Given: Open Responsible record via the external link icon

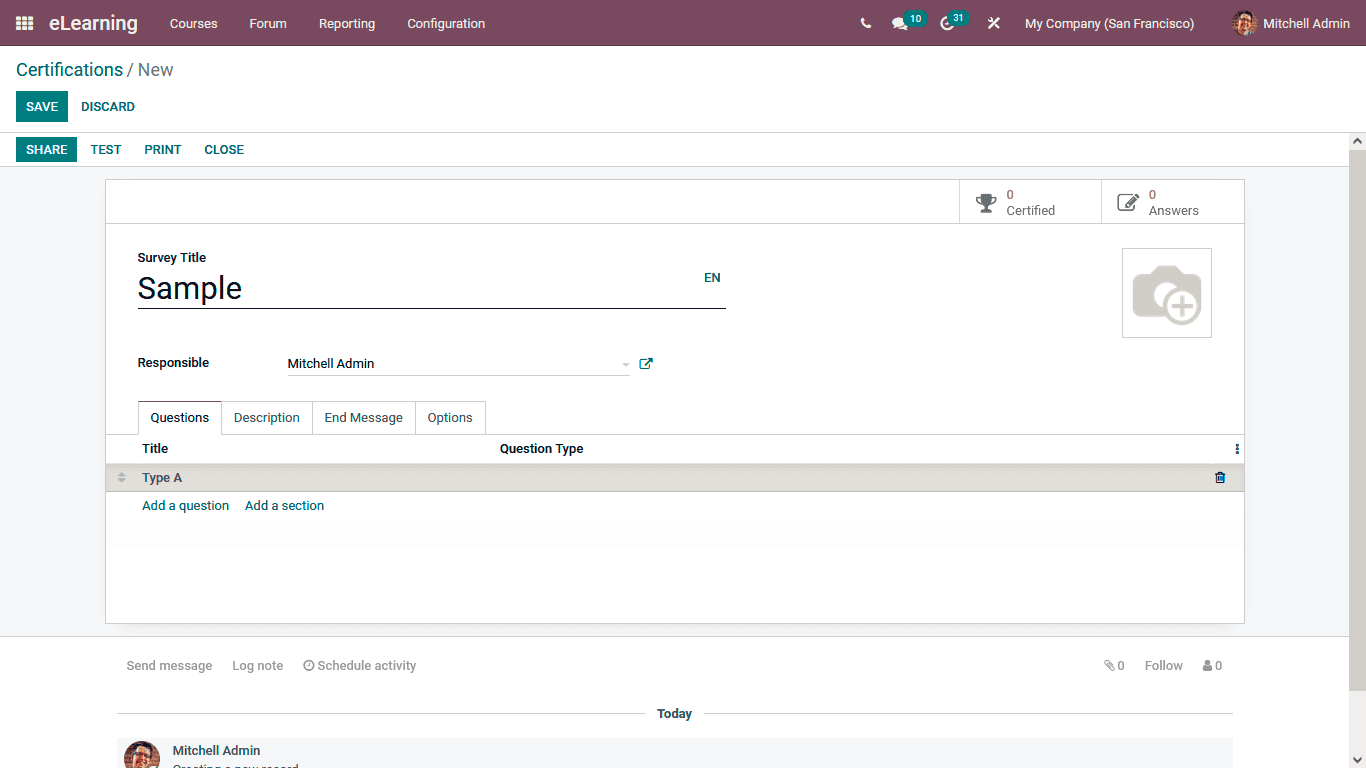Looking at the screenshot, I should [645, 363].
